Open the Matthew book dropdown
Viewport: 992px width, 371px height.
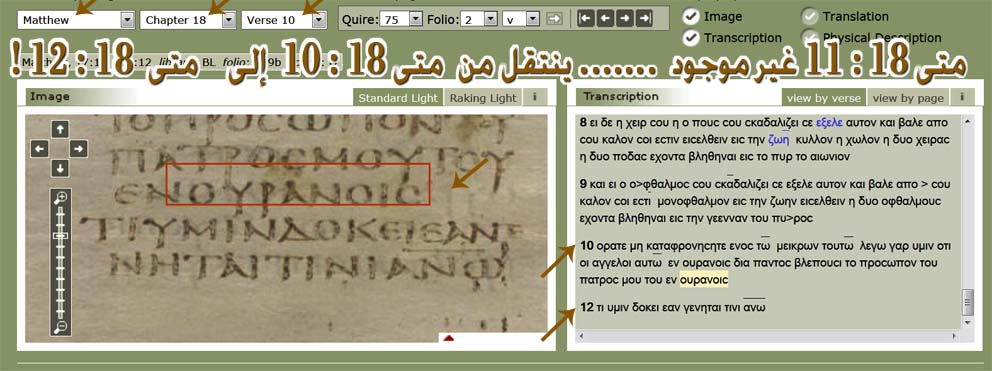(x=77, y=20)
